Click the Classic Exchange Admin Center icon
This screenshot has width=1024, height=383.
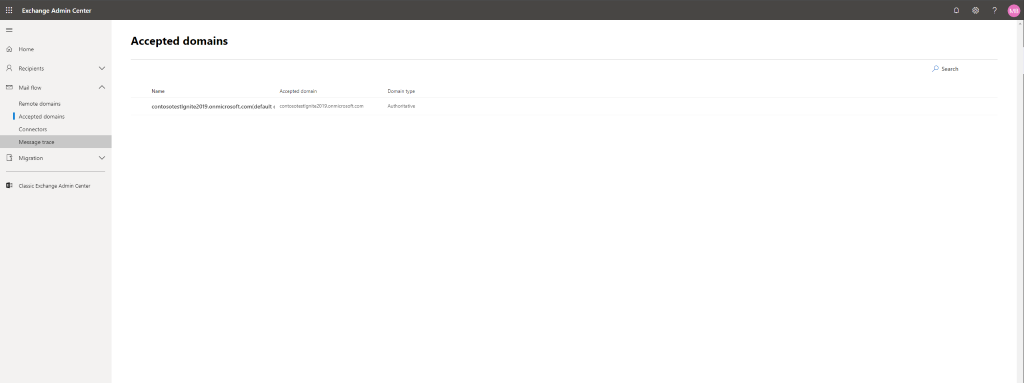9,186
